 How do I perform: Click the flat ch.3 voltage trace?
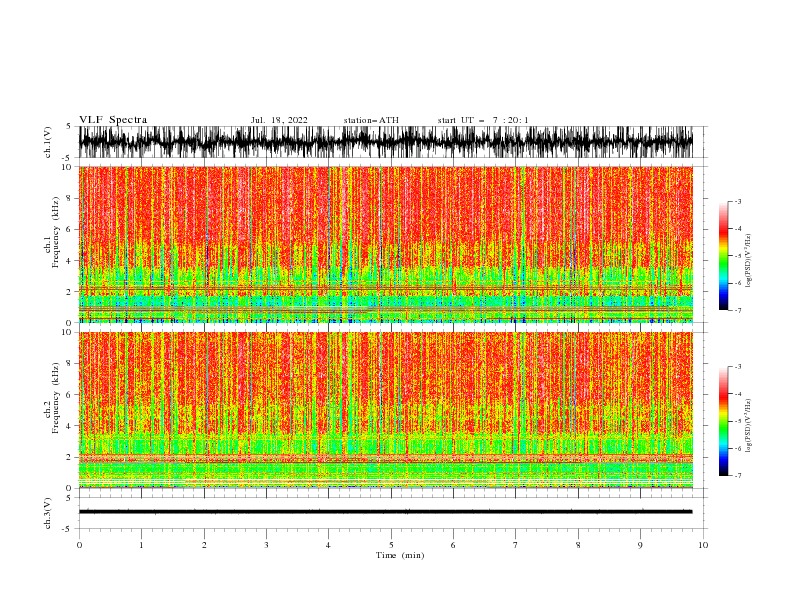(x=385, y=512)
